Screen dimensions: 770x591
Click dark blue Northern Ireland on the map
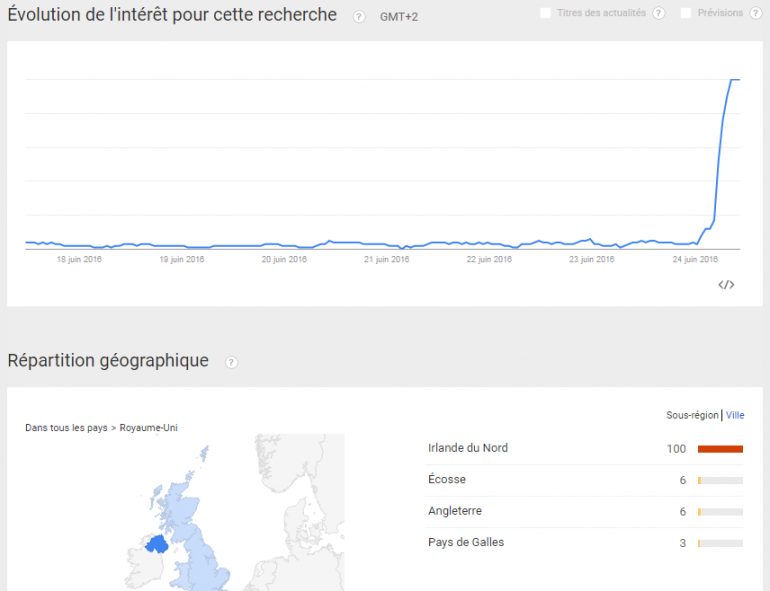point(156,543)
